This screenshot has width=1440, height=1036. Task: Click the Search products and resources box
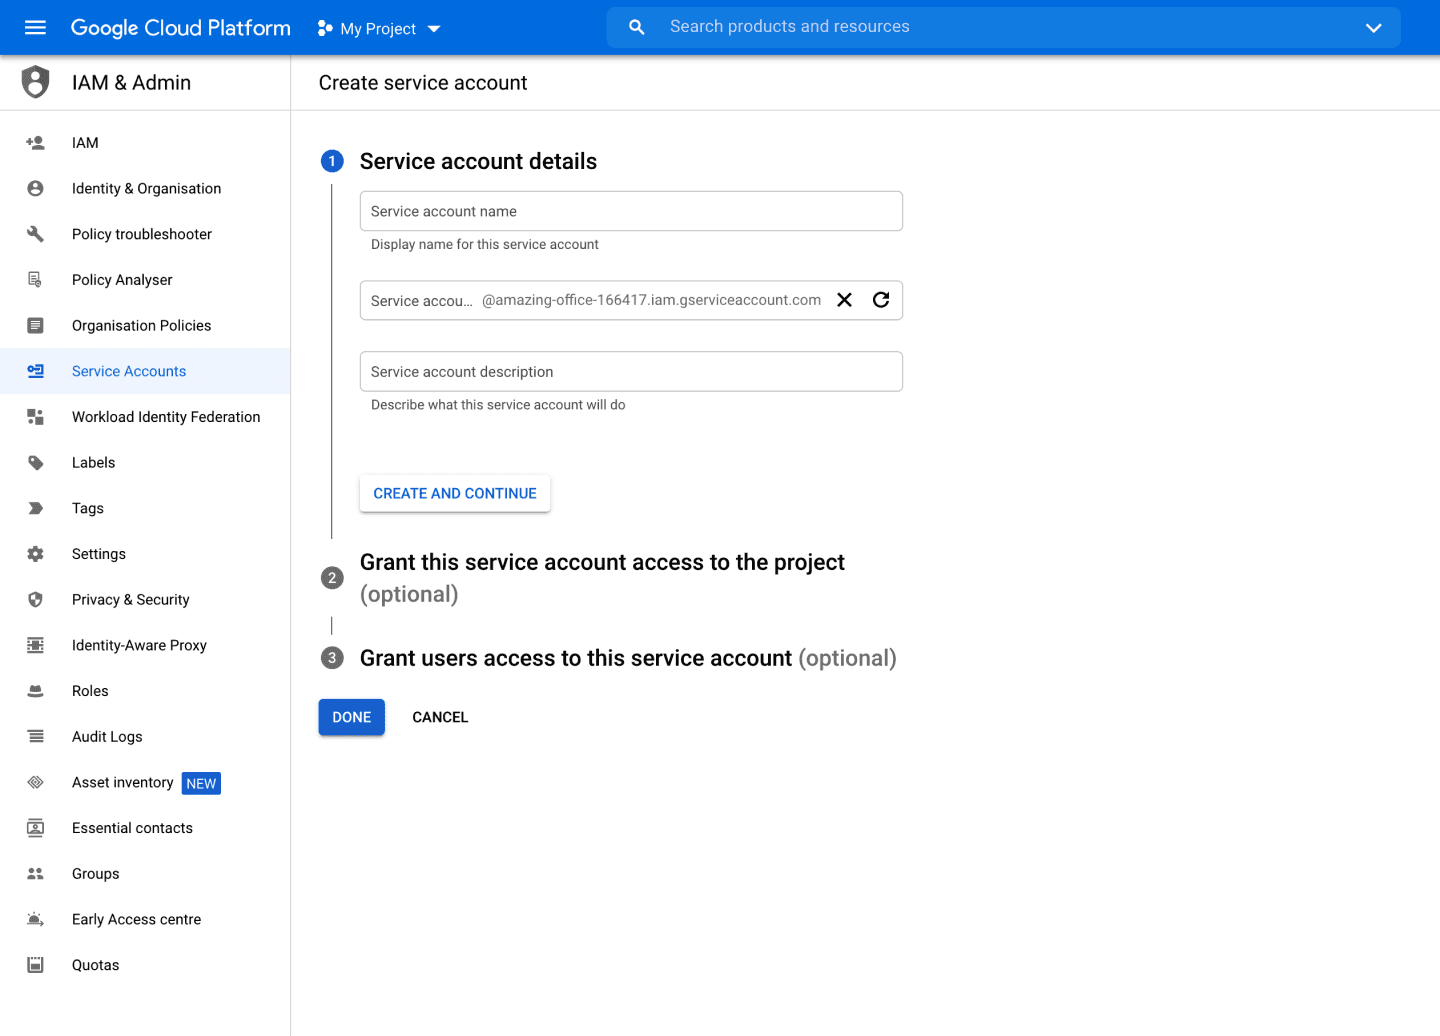tap(1003, 27)
